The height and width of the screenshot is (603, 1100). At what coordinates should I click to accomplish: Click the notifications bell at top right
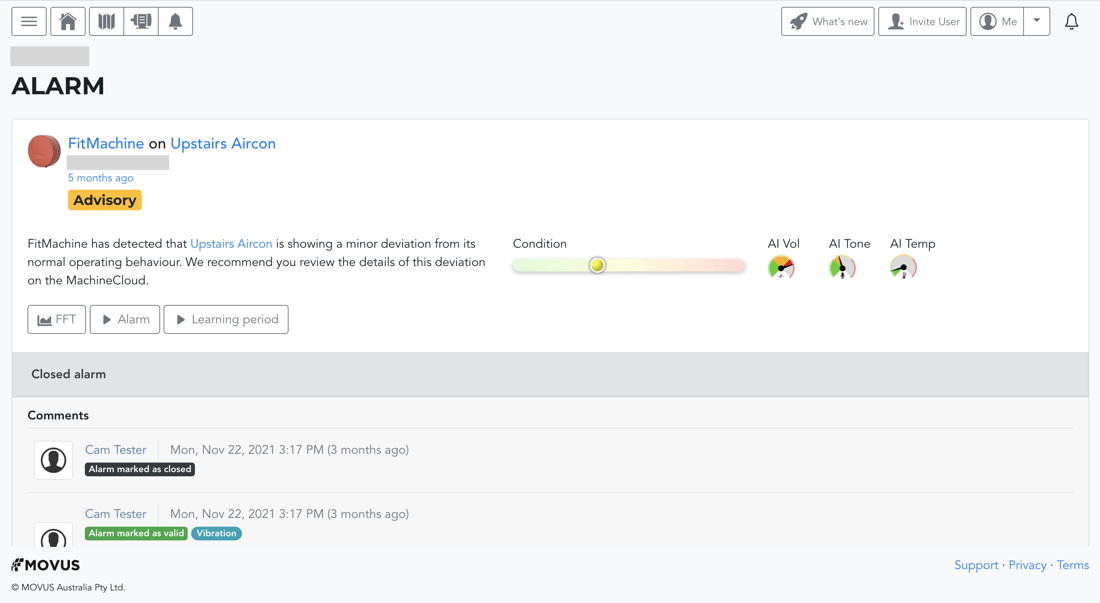[1071, 21]
